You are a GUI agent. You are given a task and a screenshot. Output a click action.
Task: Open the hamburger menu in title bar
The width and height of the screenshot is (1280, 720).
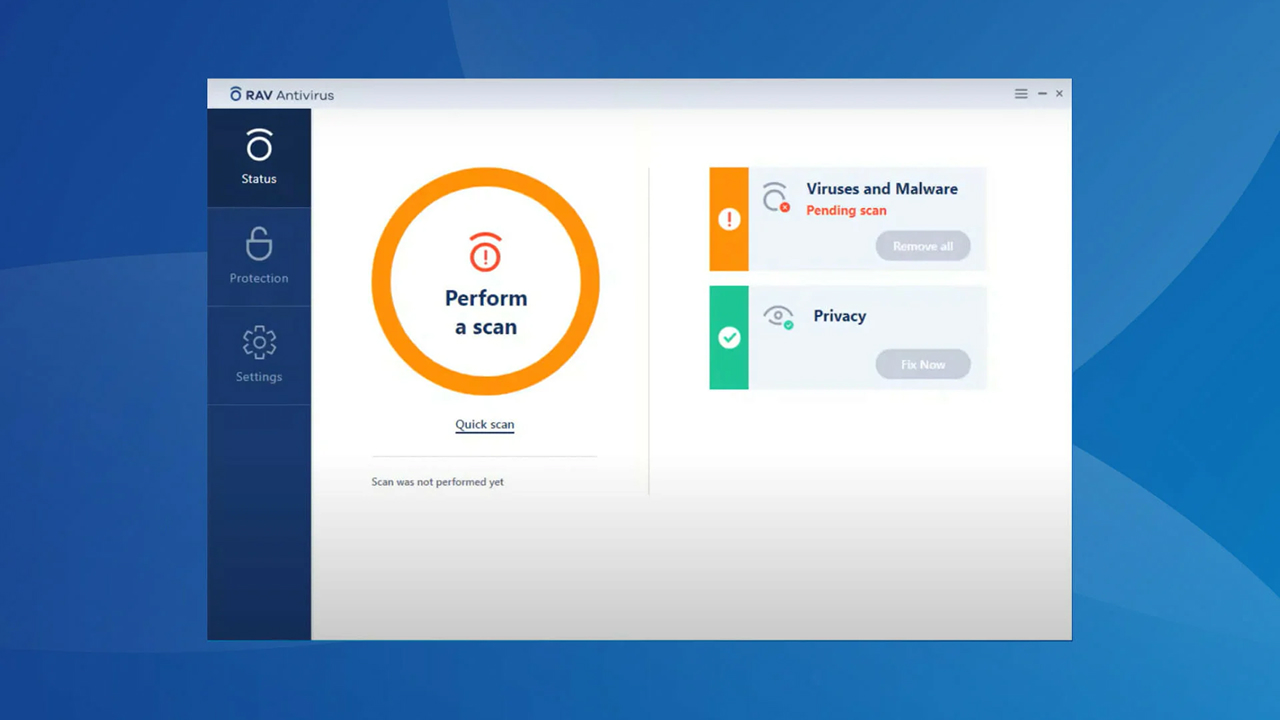[1021, 94]
